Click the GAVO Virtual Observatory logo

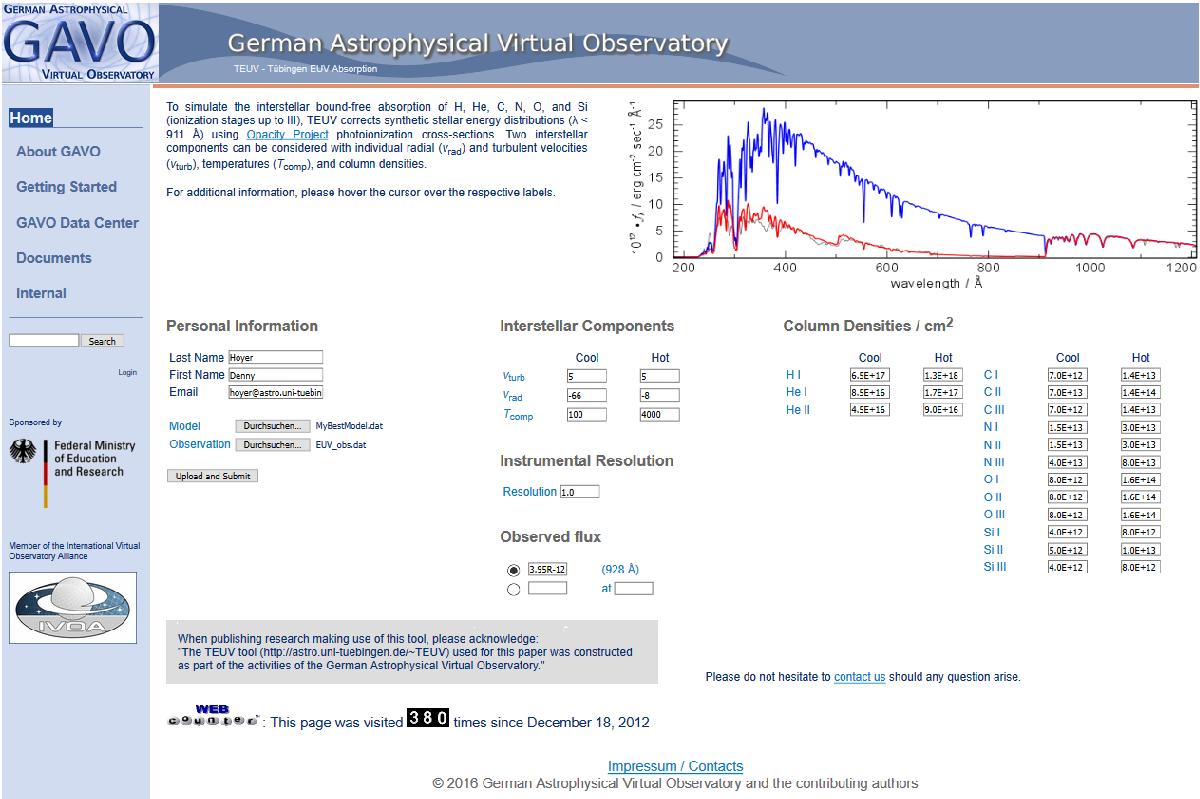tap(79, 42)
